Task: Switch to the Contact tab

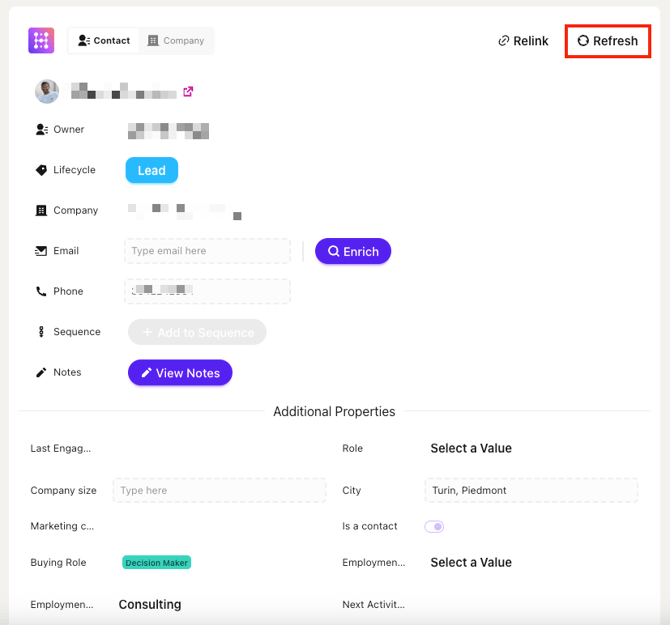Action: pyautogui.click(x=104, y=41)
